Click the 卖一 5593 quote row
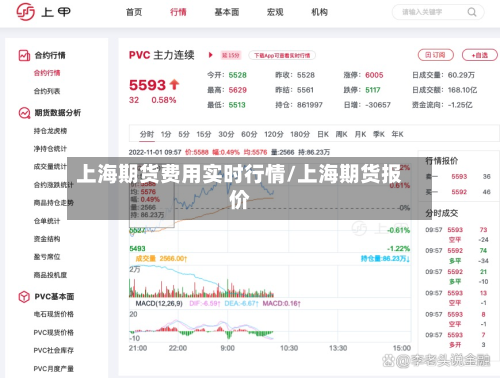The width and height of the screenshot is (500, 378). [458, 176]
